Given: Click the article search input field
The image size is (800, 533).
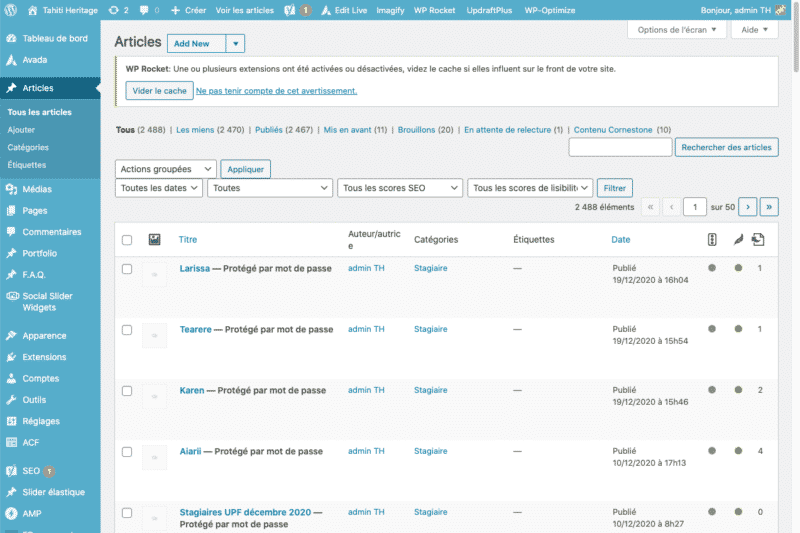Looking at the screenshot, I should [620, 147].
